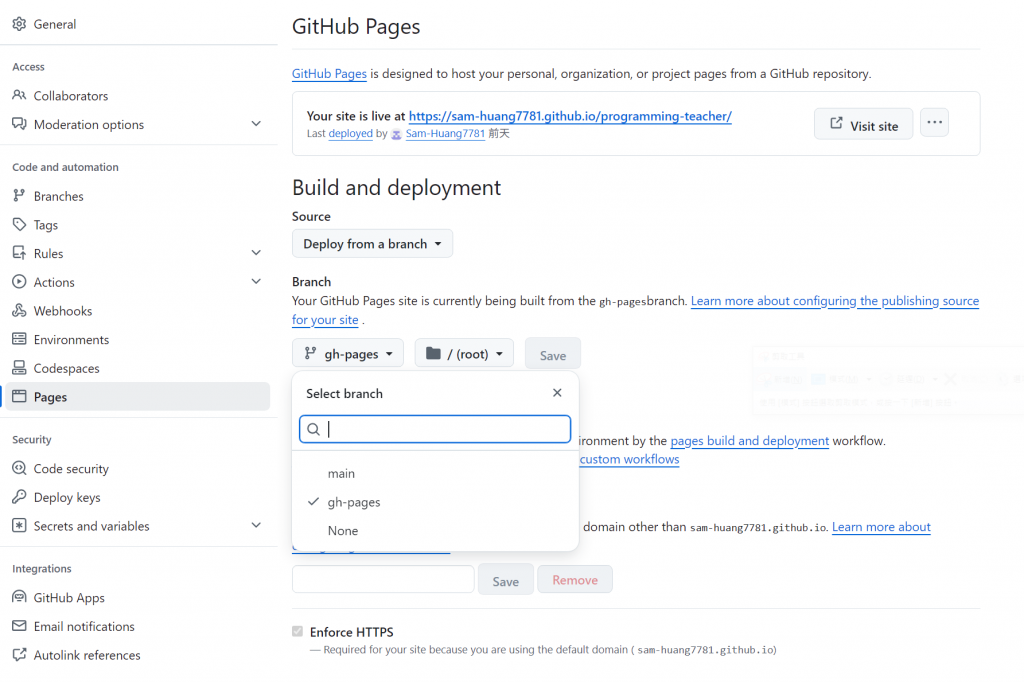Click the Environments server icon

pos(19,339)
